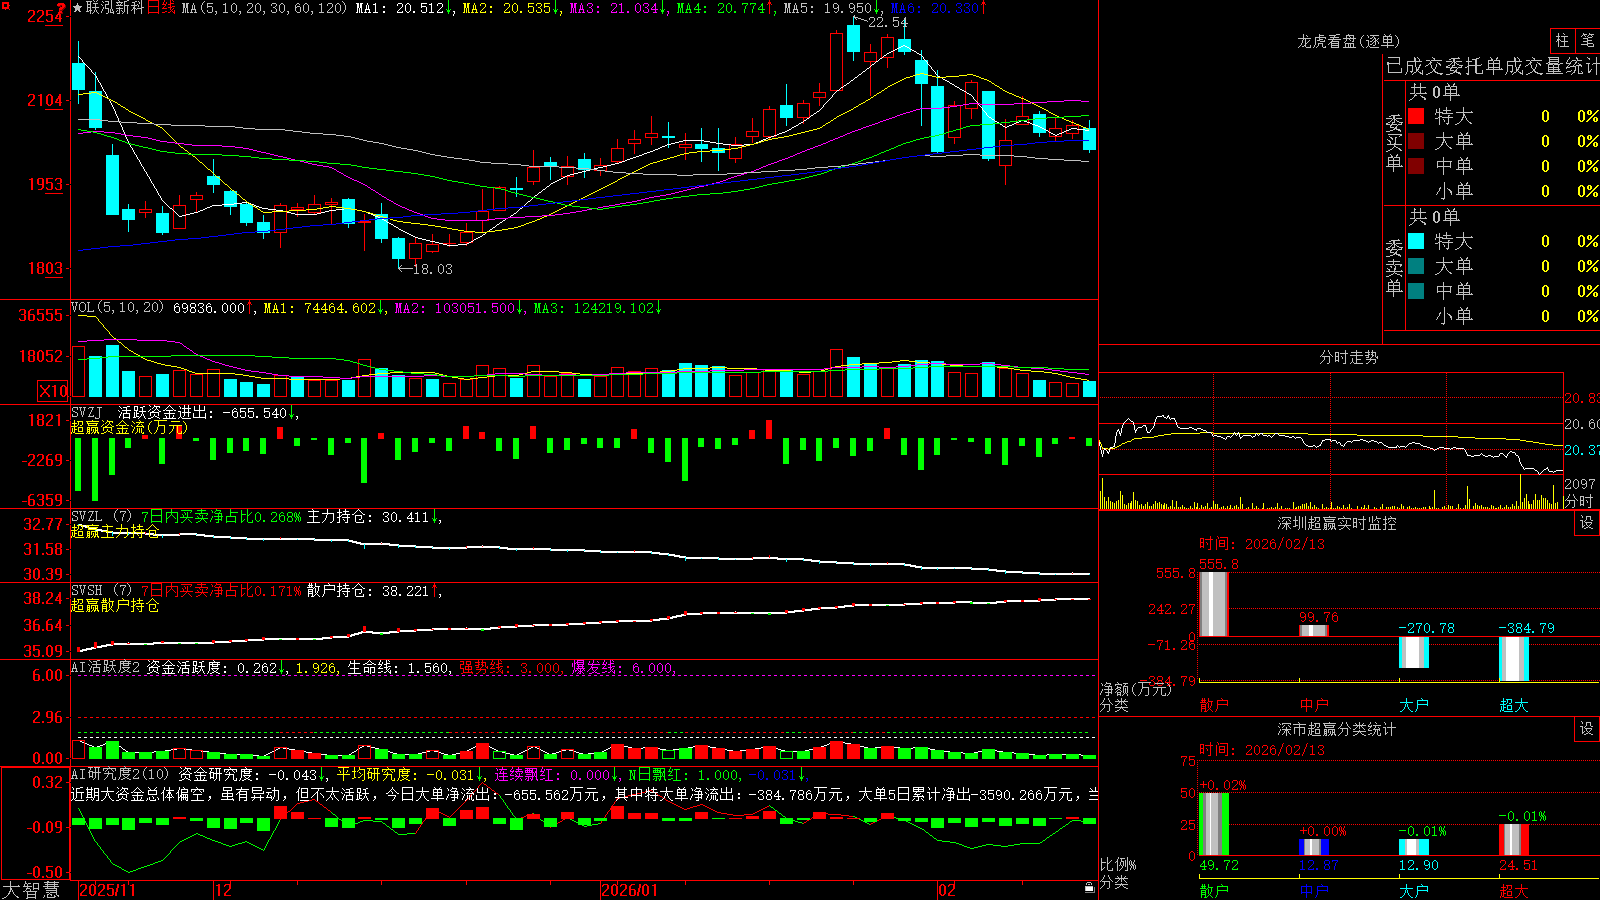The width and height of the screenshot is (1600, 900).
Task: Click the 散户 555.8 net amount bar
Action: click(1213, 604)
